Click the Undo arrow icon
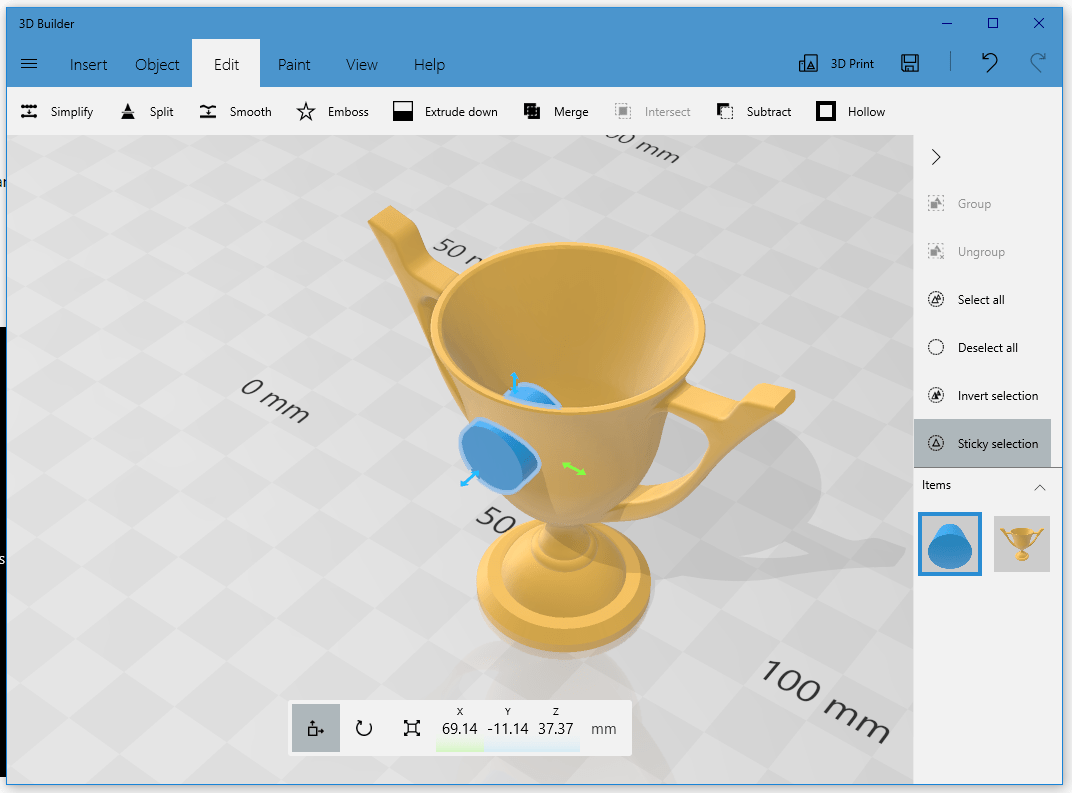 (989, 63)
